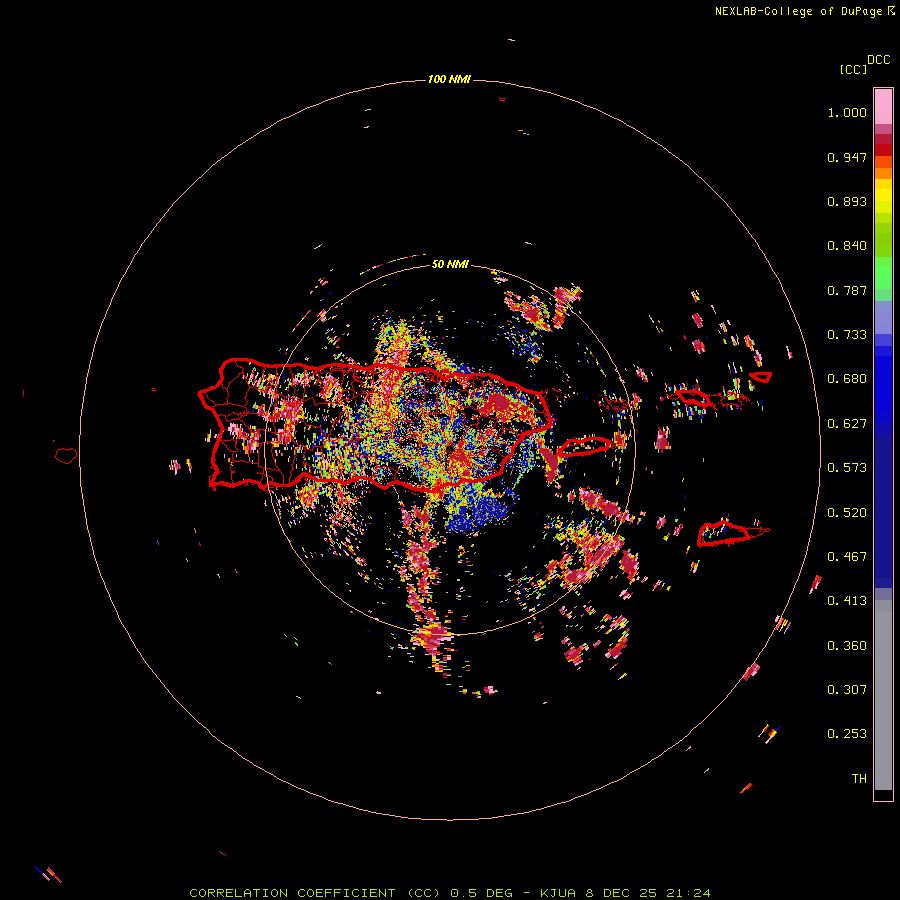Viewport: 900px width, 900px height.
Task: Click the gray lower segment of color bar
Action: (x=883, y=695)
